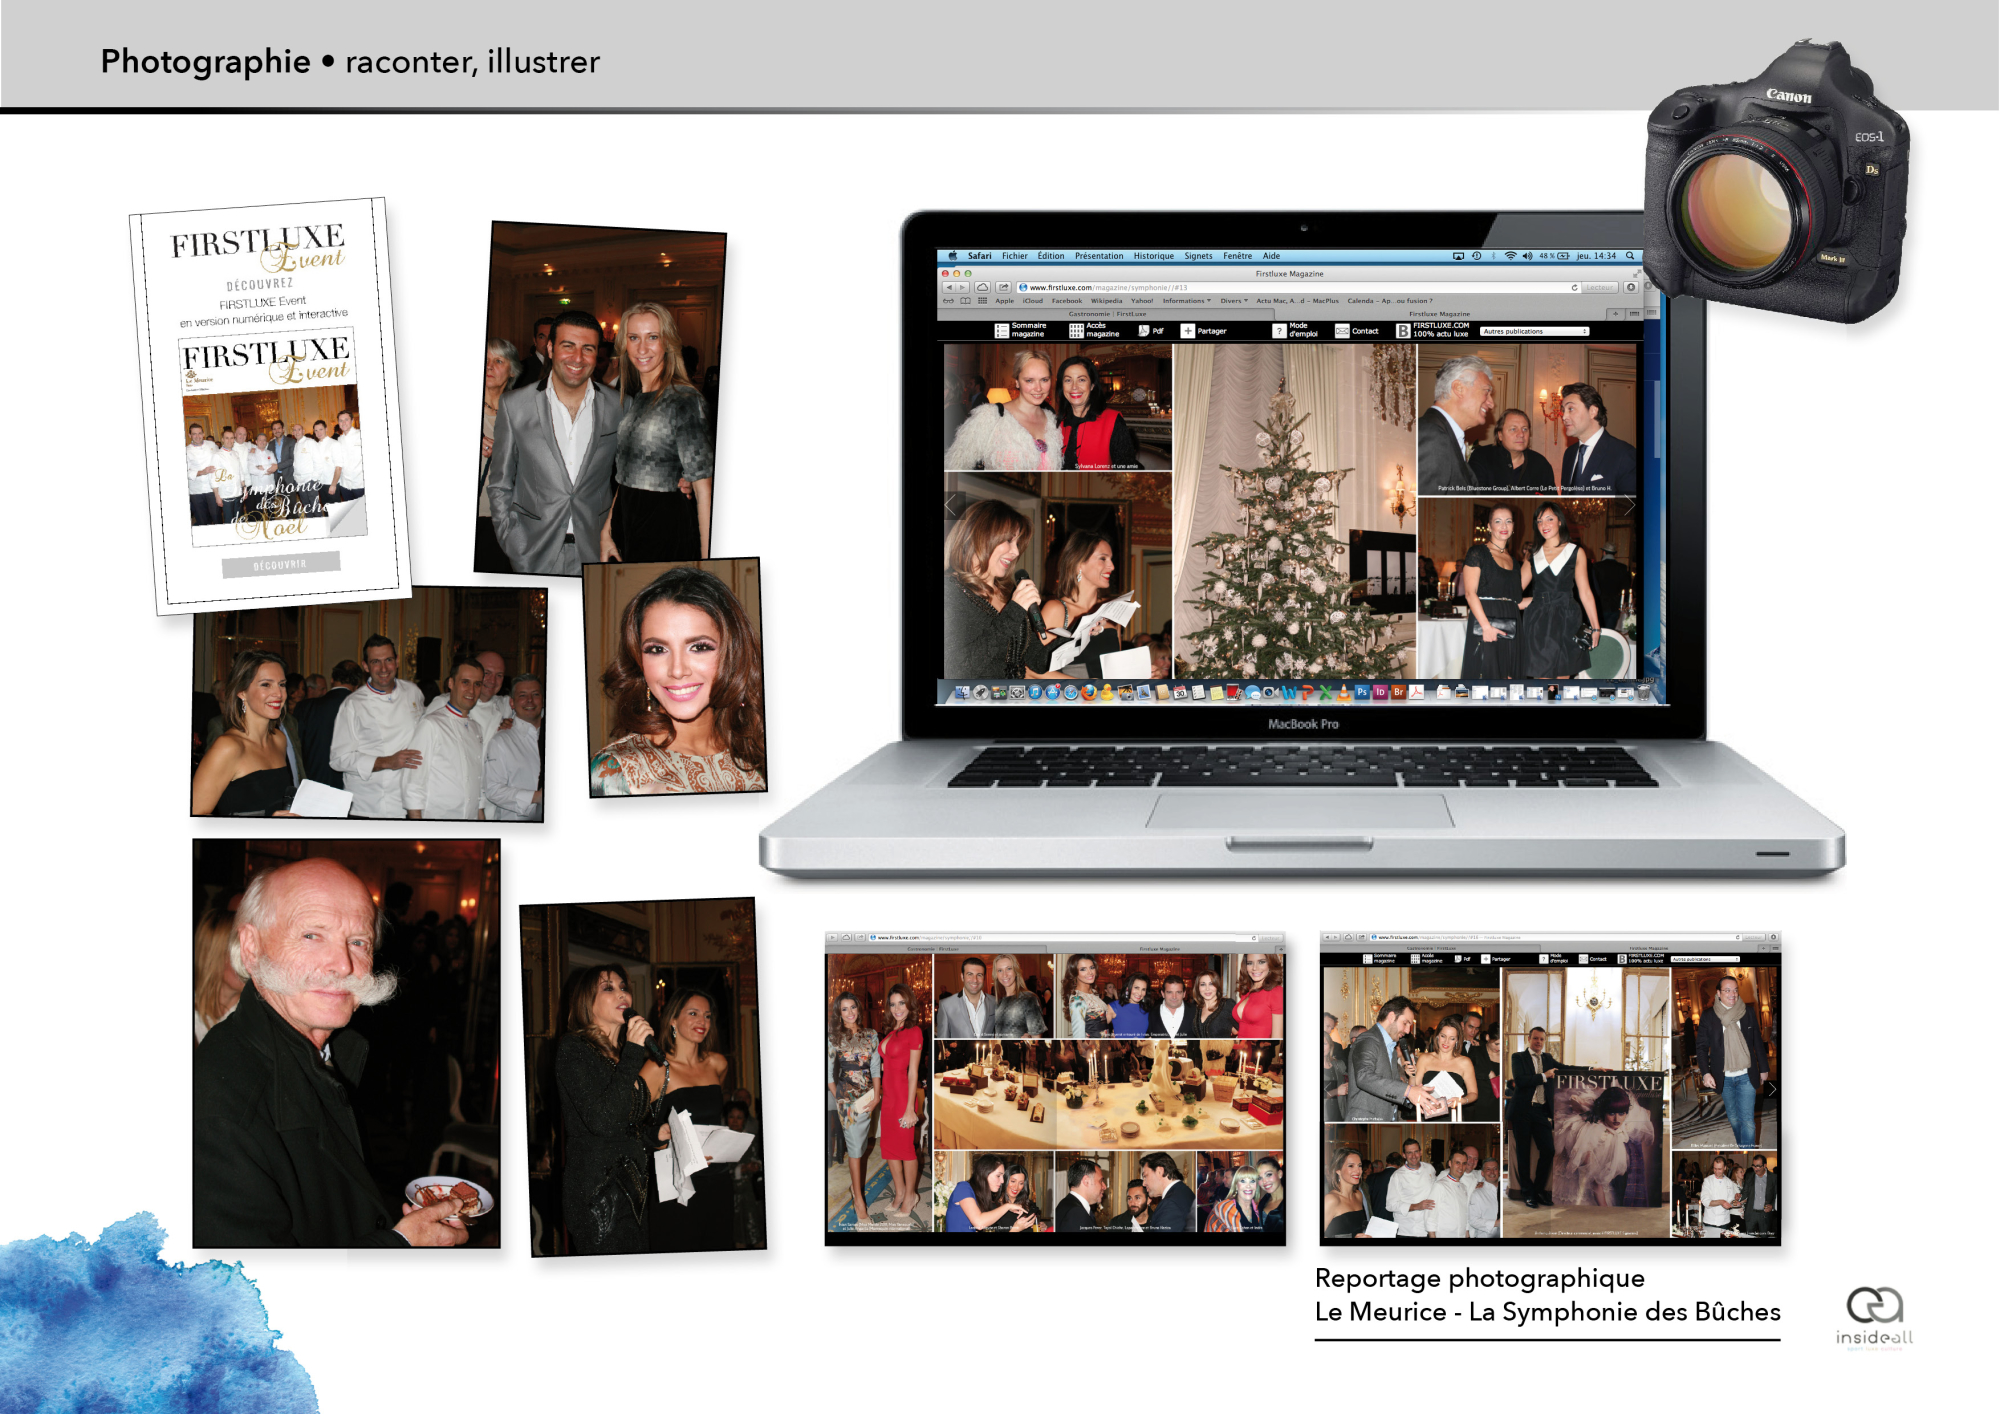Expand the Divers bookmarks folder
This screenshot has height=1414, width=2000.
(1233, 301)
